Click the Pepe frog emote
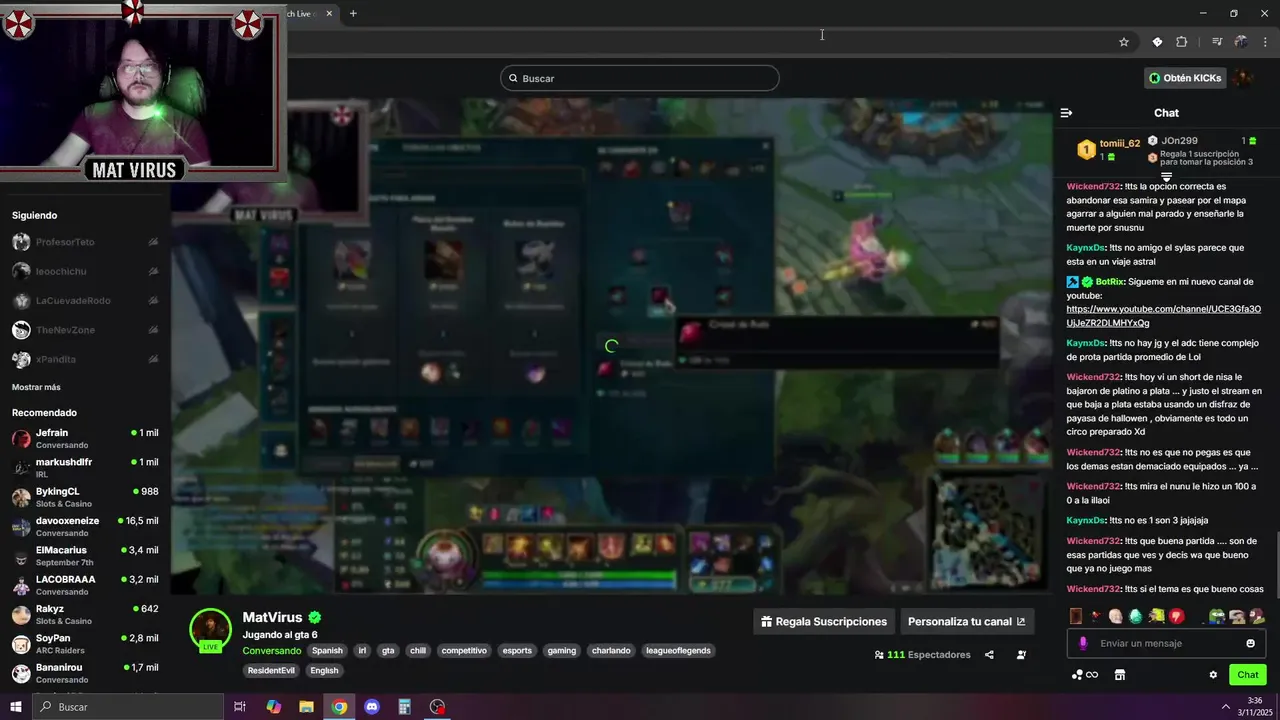 click(x=1217, y=616)
